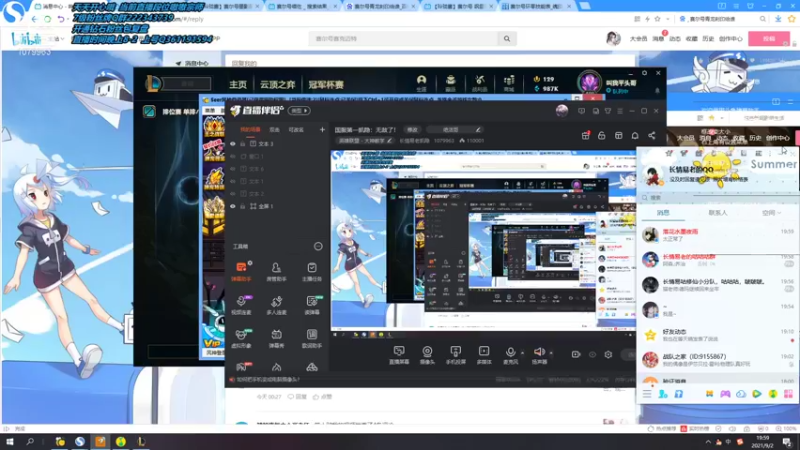The height and width of the screenshot is (450, 800).
Task: Open the 房管助手 tool
Action: (x=276, y=271)
